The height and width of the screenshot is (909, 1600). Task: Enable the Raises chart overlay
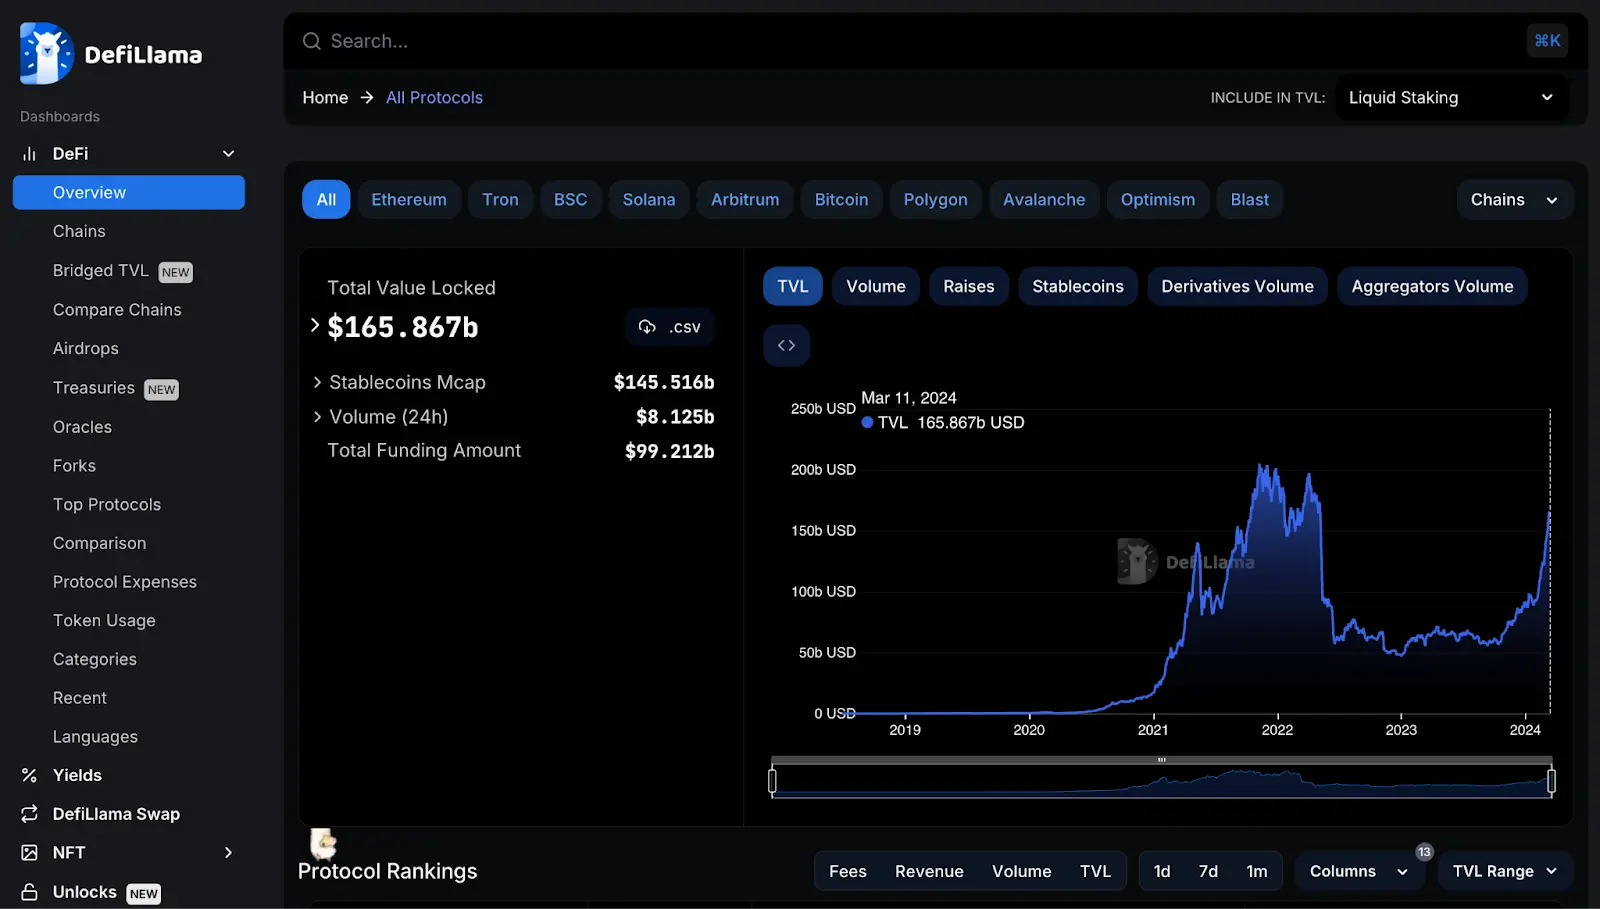coord(968,287)
